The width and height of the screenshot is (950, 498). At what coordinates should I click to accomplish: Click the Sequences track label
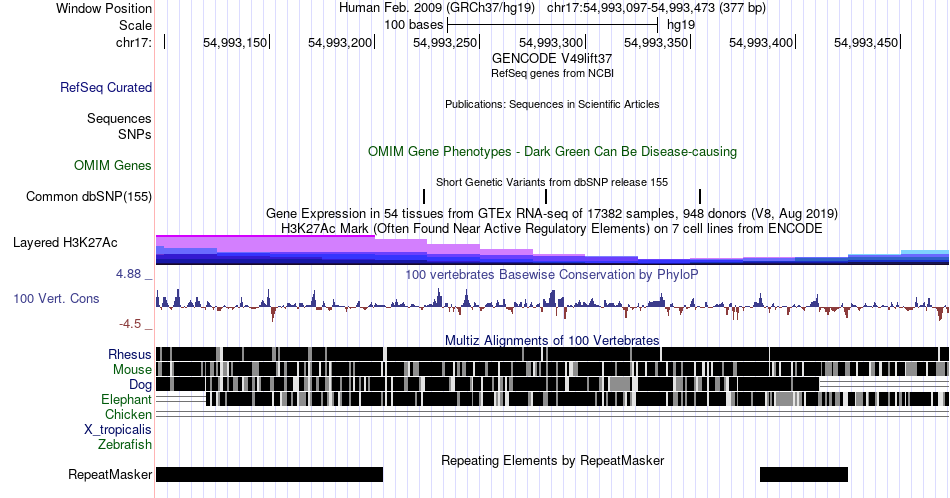click(119, 118)
